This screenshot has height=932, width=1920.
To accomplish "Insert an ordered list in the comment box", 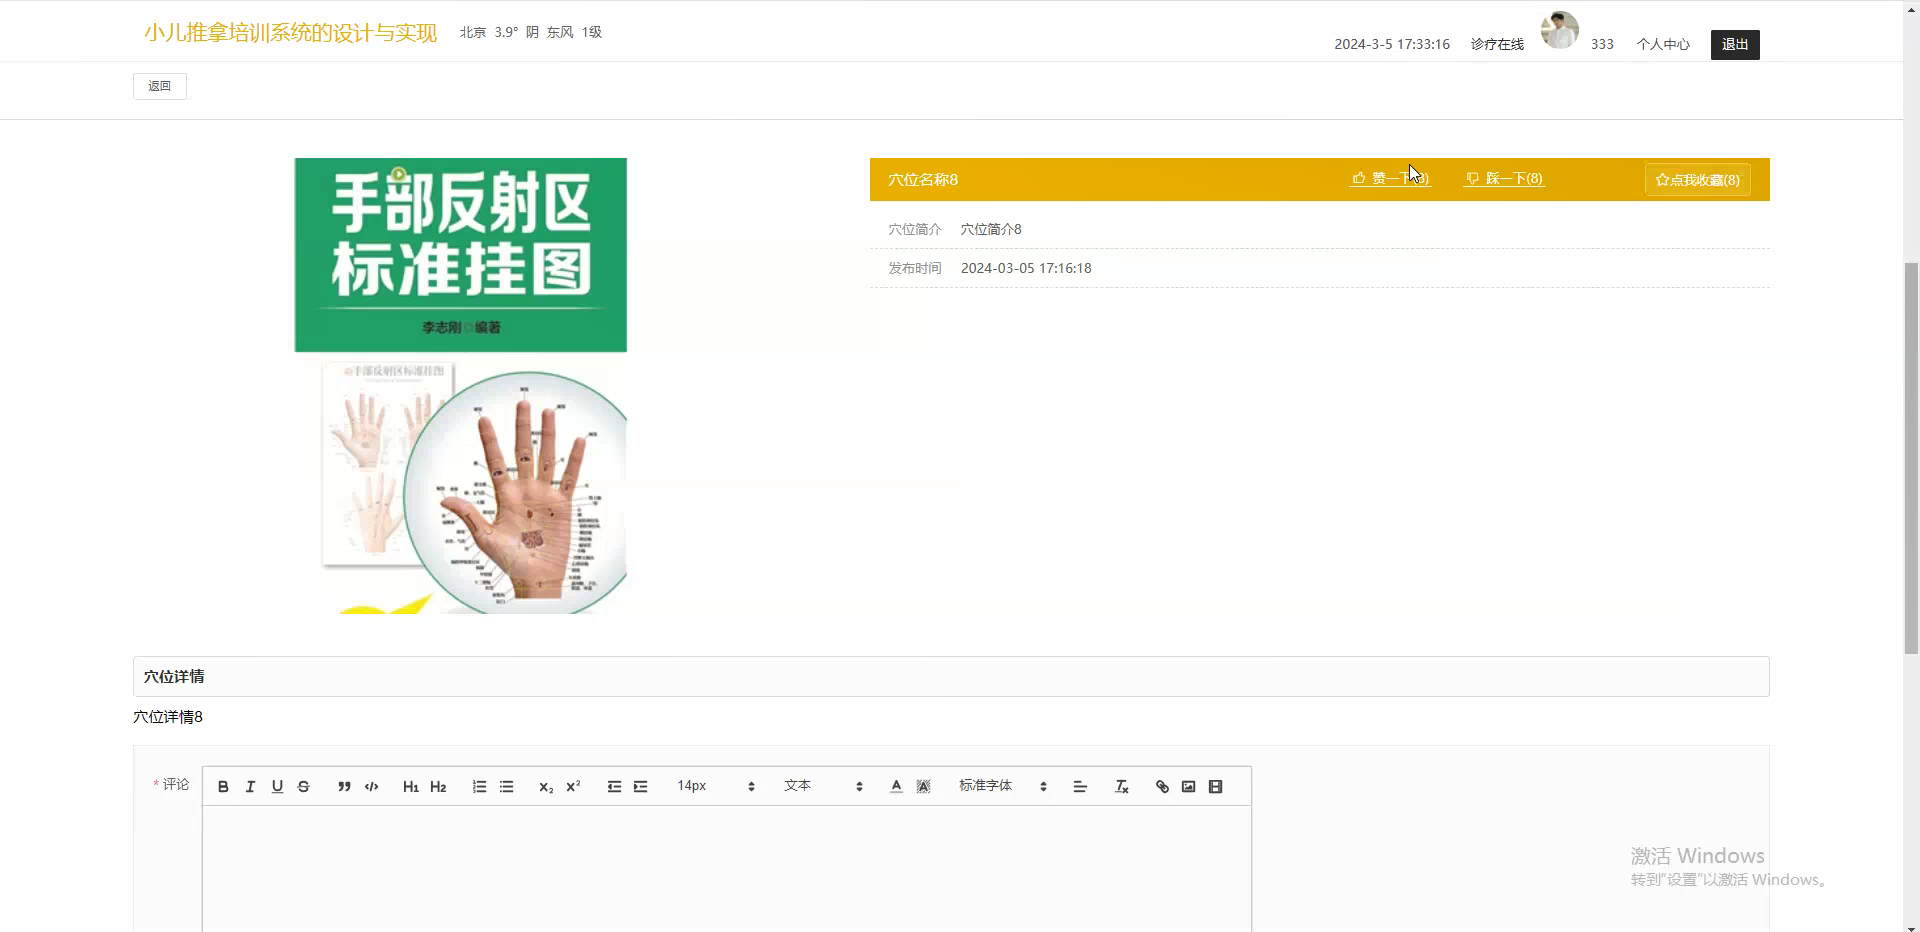I will coord(479,786).
